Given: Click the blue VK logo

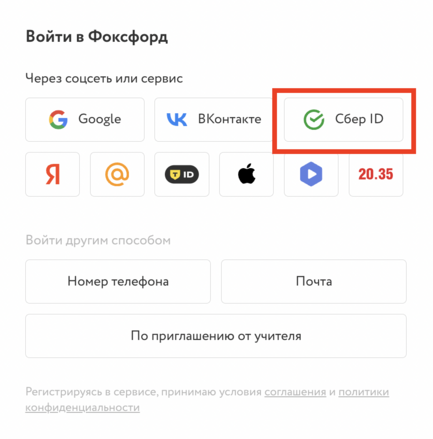Looking at the screenshot, I should [x=177, y=119].
